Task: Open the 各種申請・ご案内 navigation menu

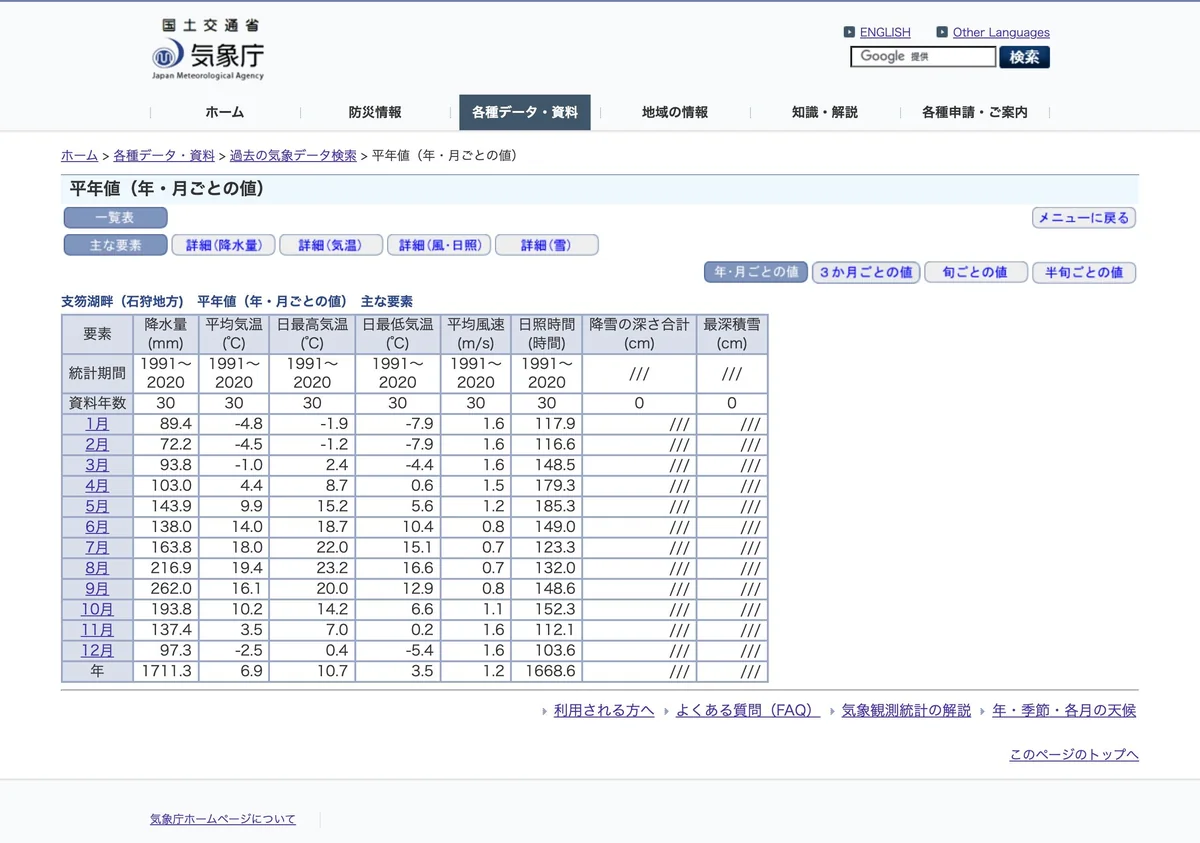Action: 975,112
